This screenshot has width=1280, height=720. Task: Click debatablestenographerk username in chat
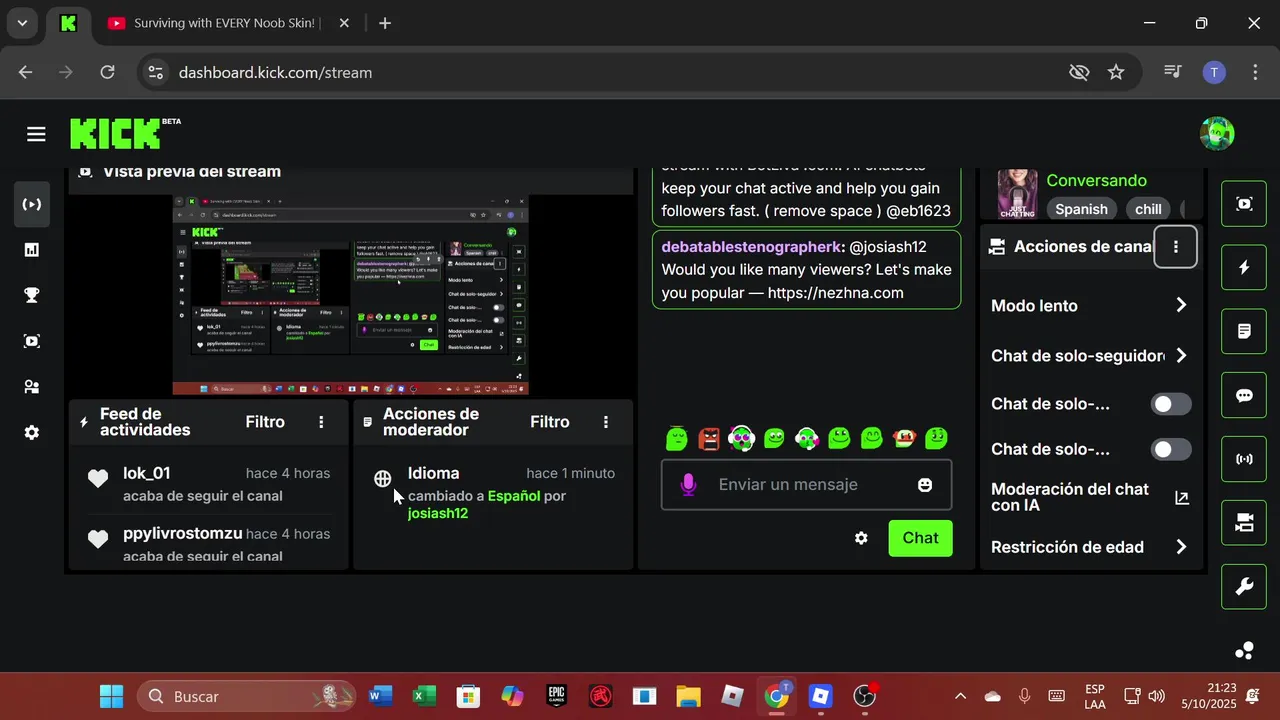751,246
